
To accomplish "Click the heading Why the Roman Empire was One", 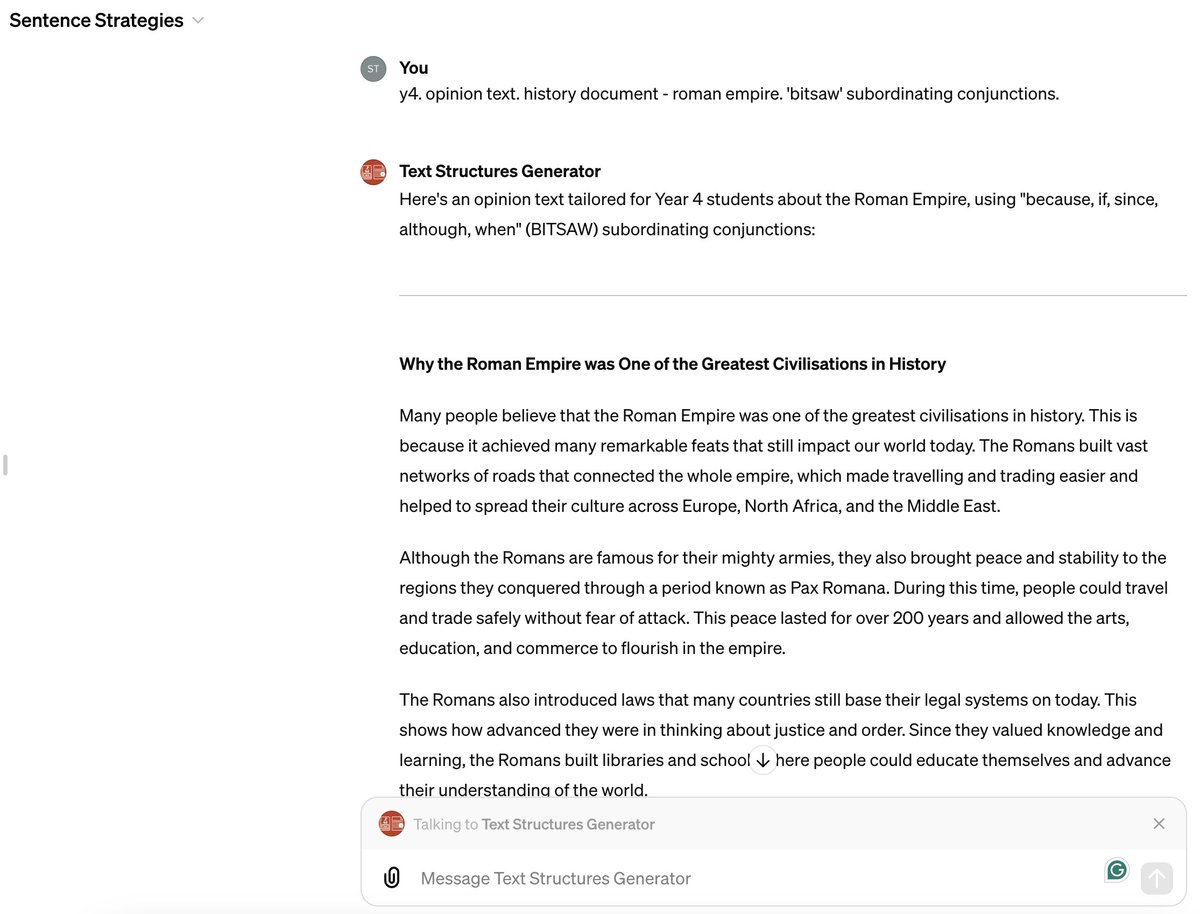I will coord(672,364).
